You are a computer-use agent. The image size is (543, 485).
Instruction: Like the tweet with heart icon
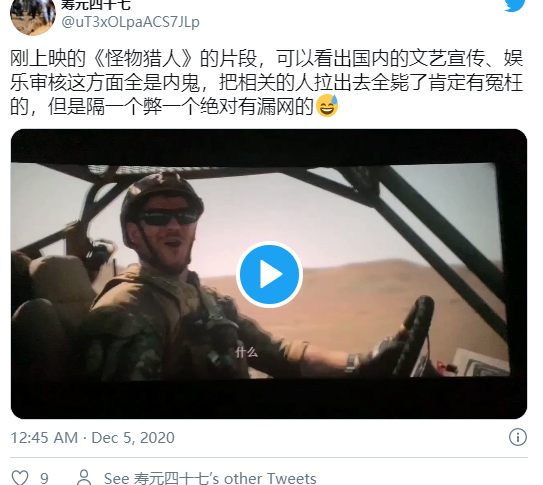tap(20, 478)
